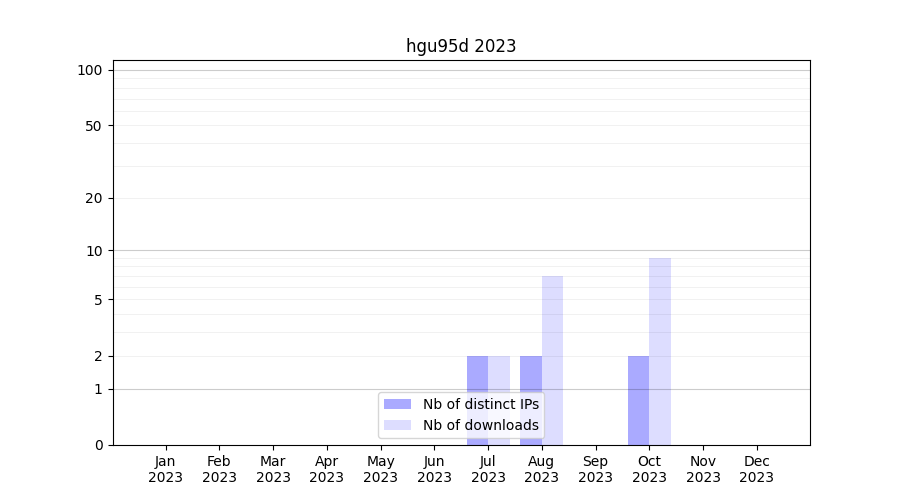
Task: Click the 'Nb of downloads' legend swatch
Action: tap(397, 425)
